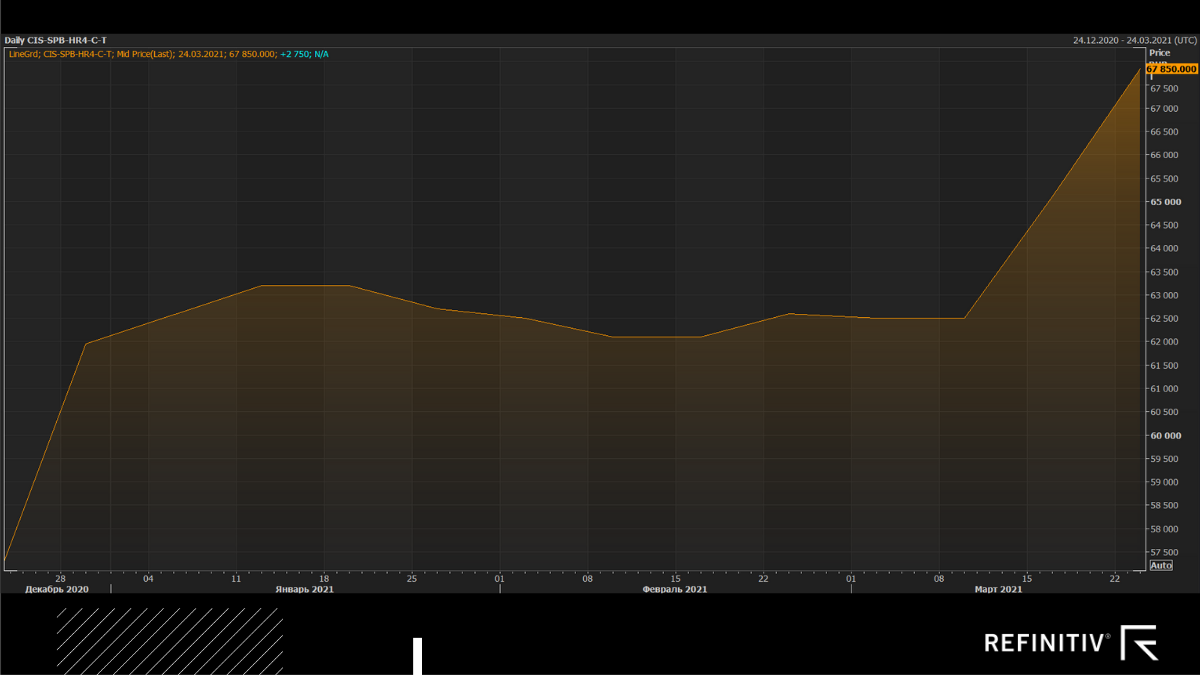Click the 63 500 price axis label

1162,272
